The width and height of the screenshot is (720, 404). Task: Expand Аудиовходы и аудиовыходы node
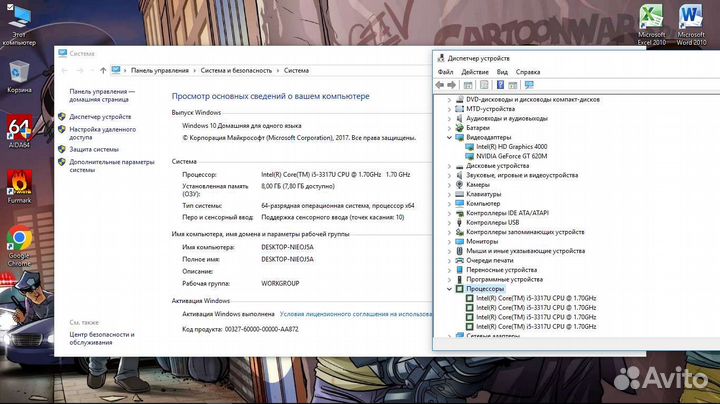pyautogui.click(x=450, y=118)
